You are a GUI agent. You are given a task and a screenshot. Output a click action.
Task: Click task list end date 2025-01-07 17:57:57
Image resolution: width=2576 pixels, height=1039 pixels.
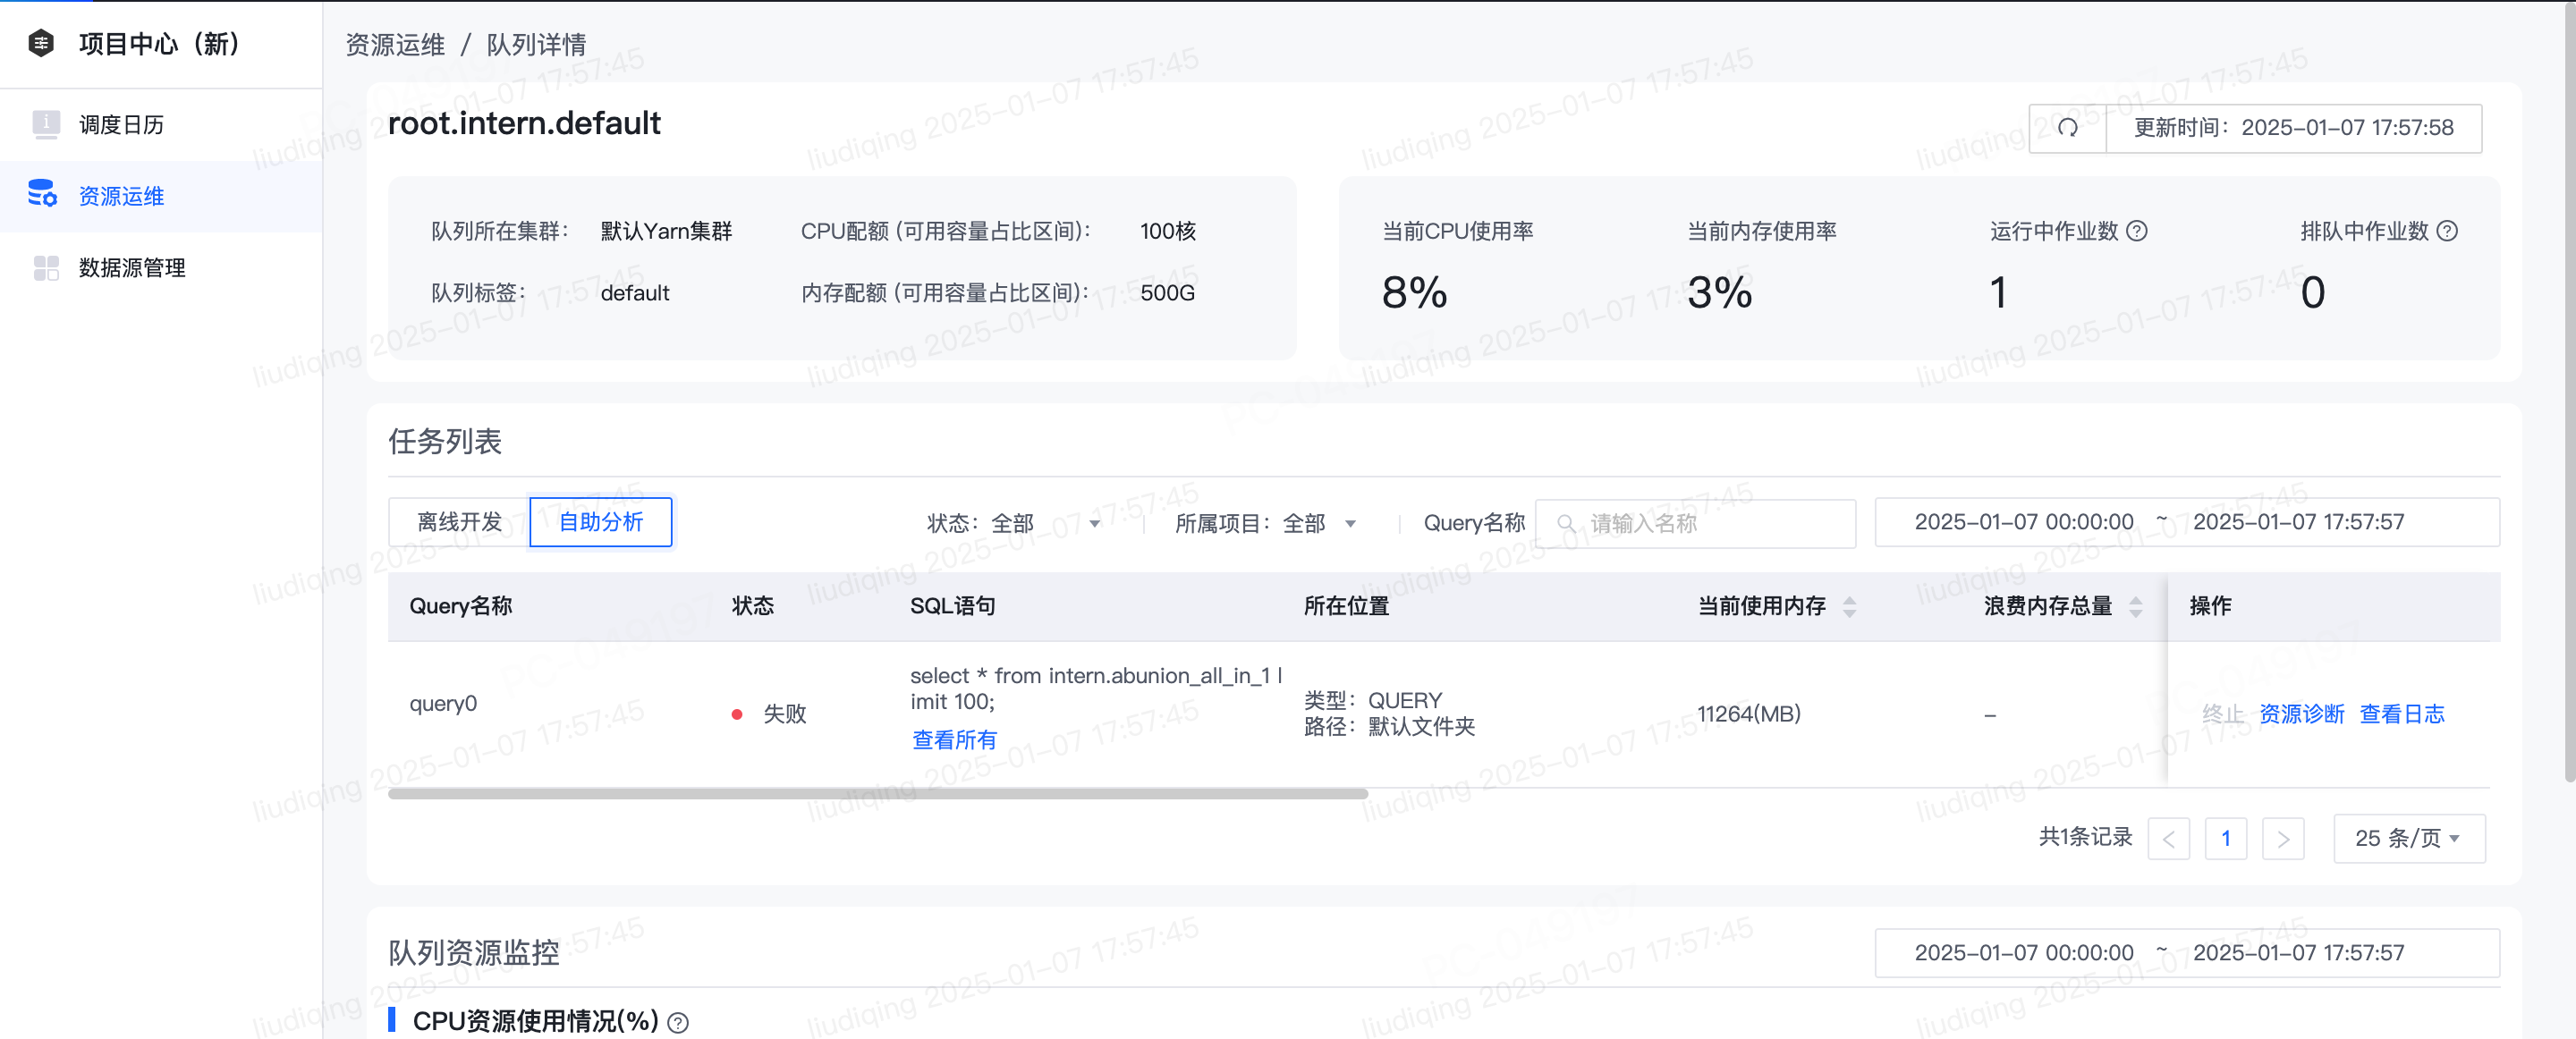[x=2298, y=522]
